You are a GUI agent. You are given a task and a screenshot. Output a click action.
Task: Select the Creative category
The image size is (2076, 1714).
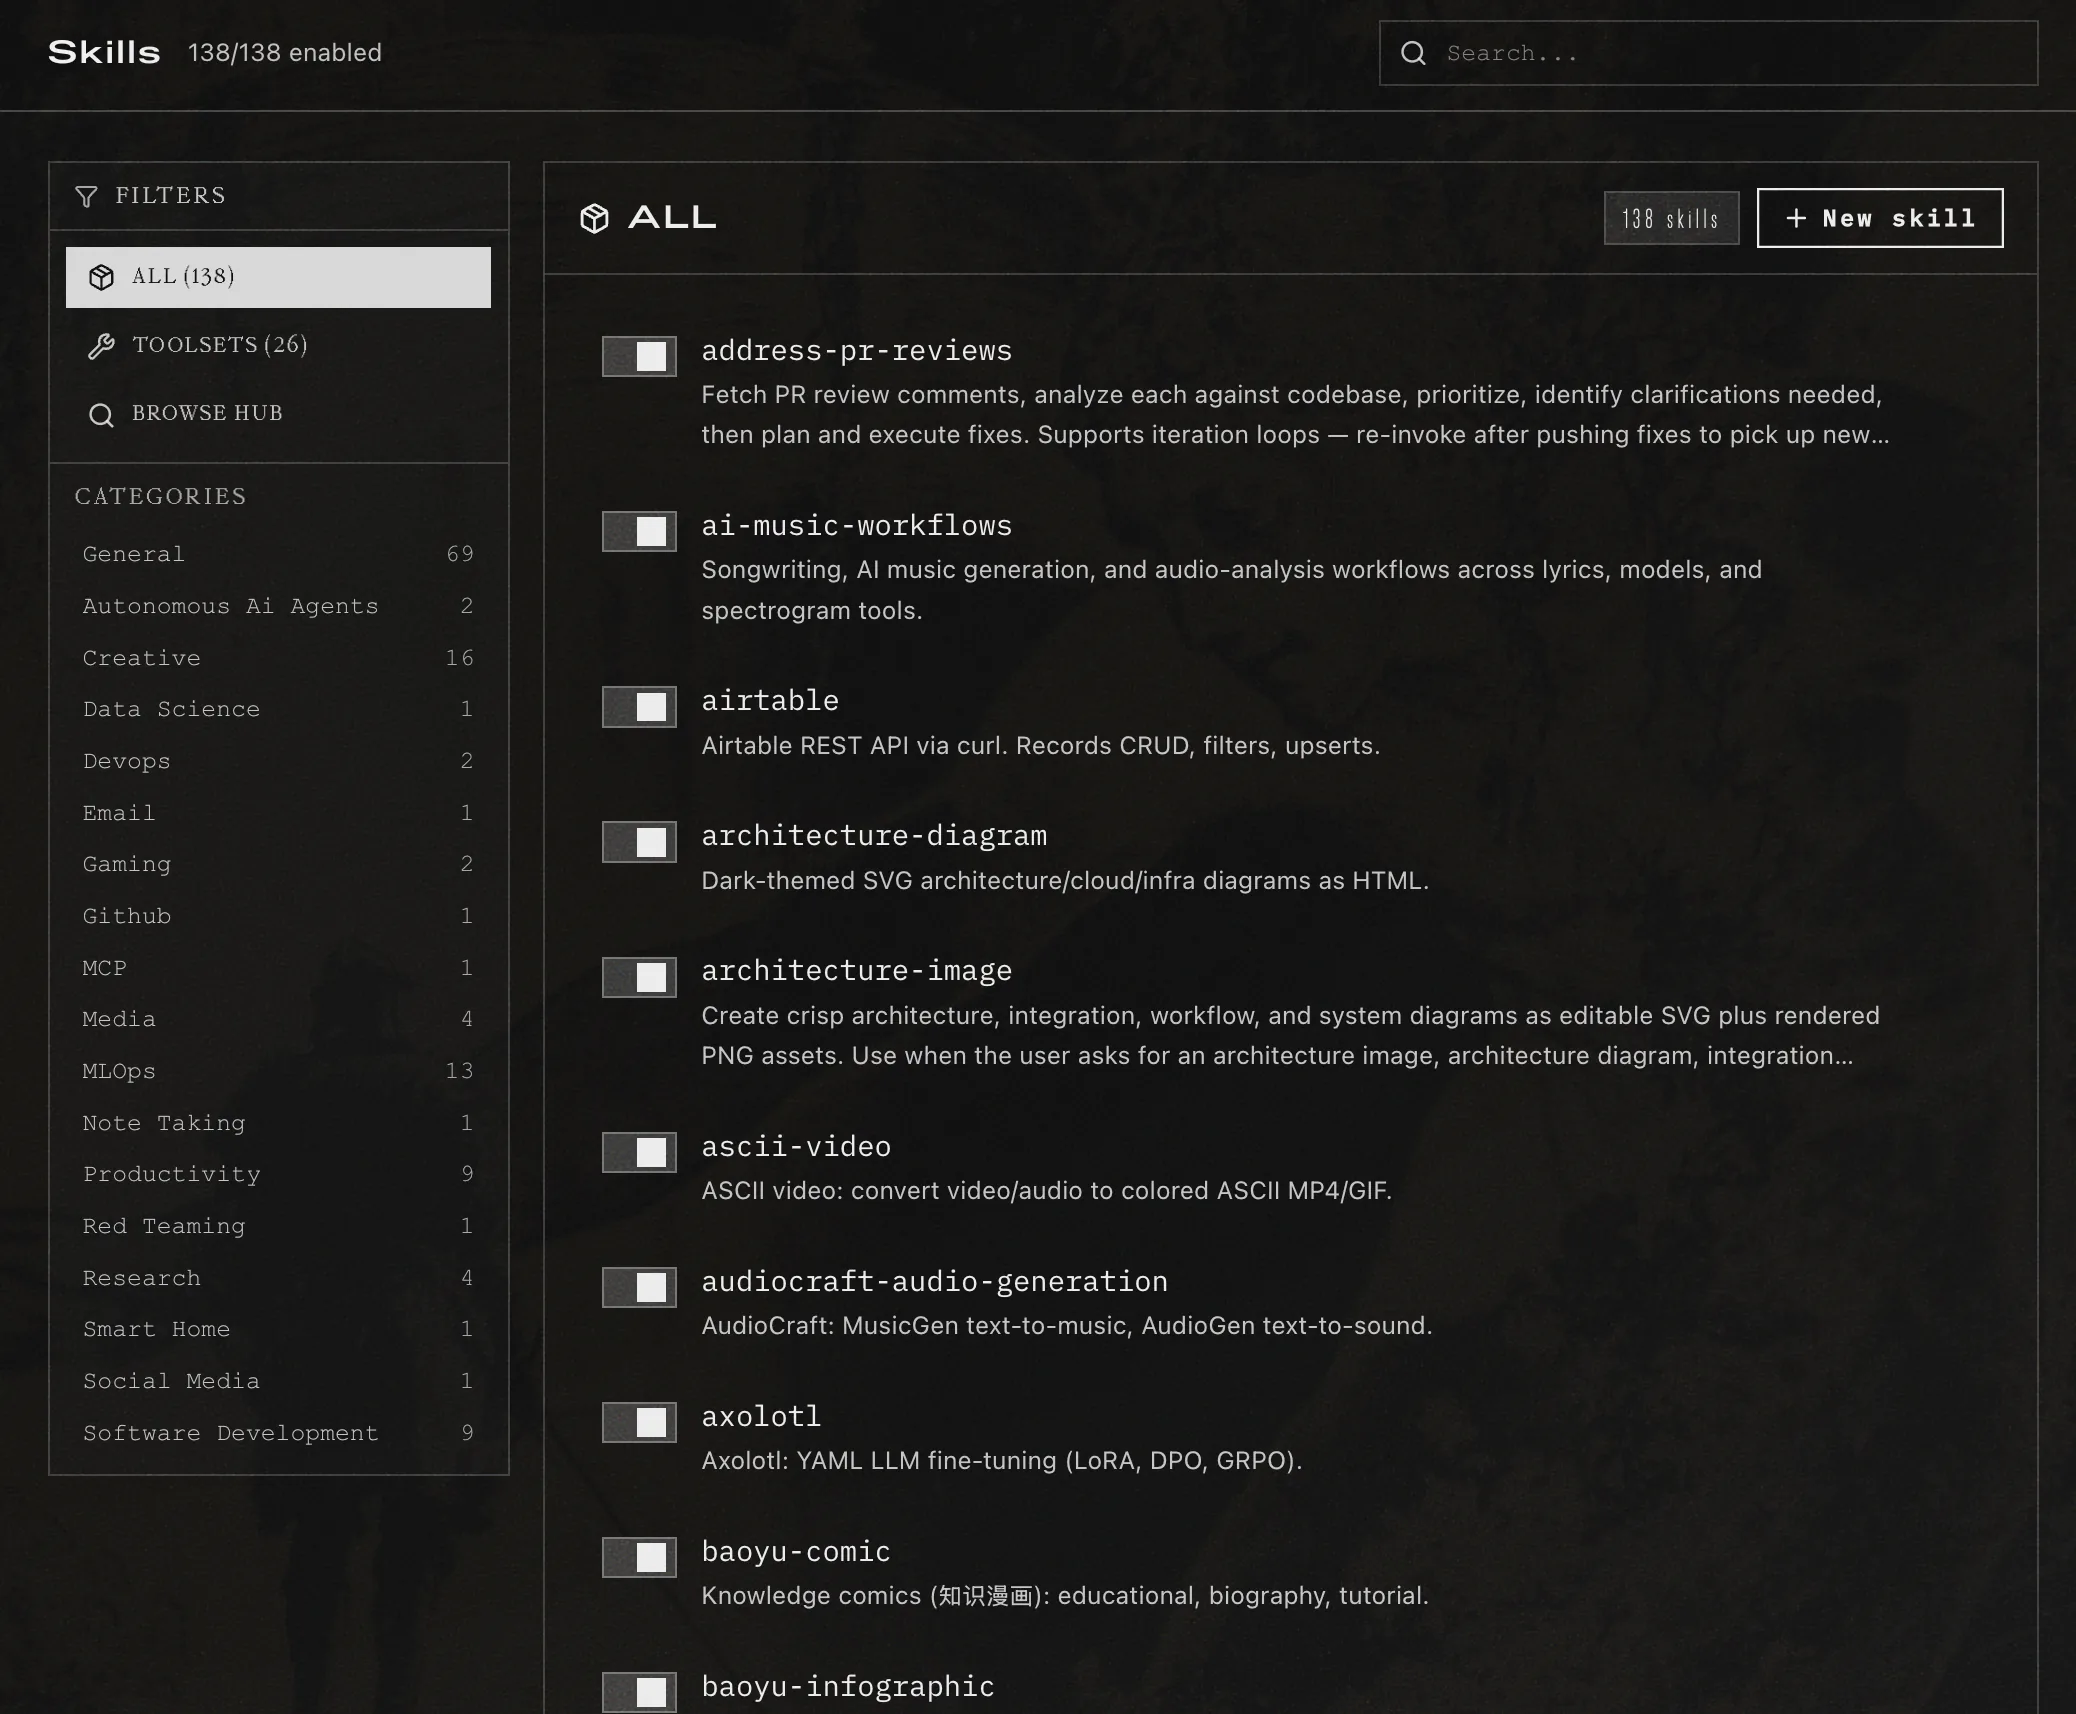click(278, 658)
